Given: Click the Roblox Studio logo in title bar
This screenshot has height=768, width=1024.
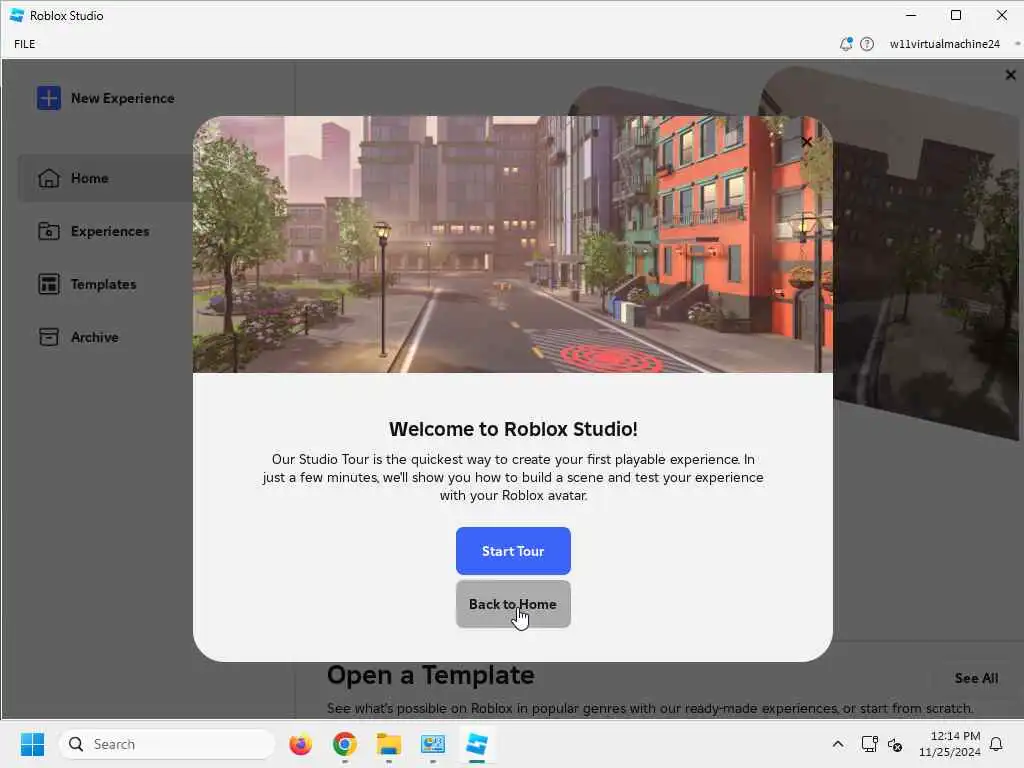Looking at the screenshot, I should pyautogui.click(x=17, y=15).
